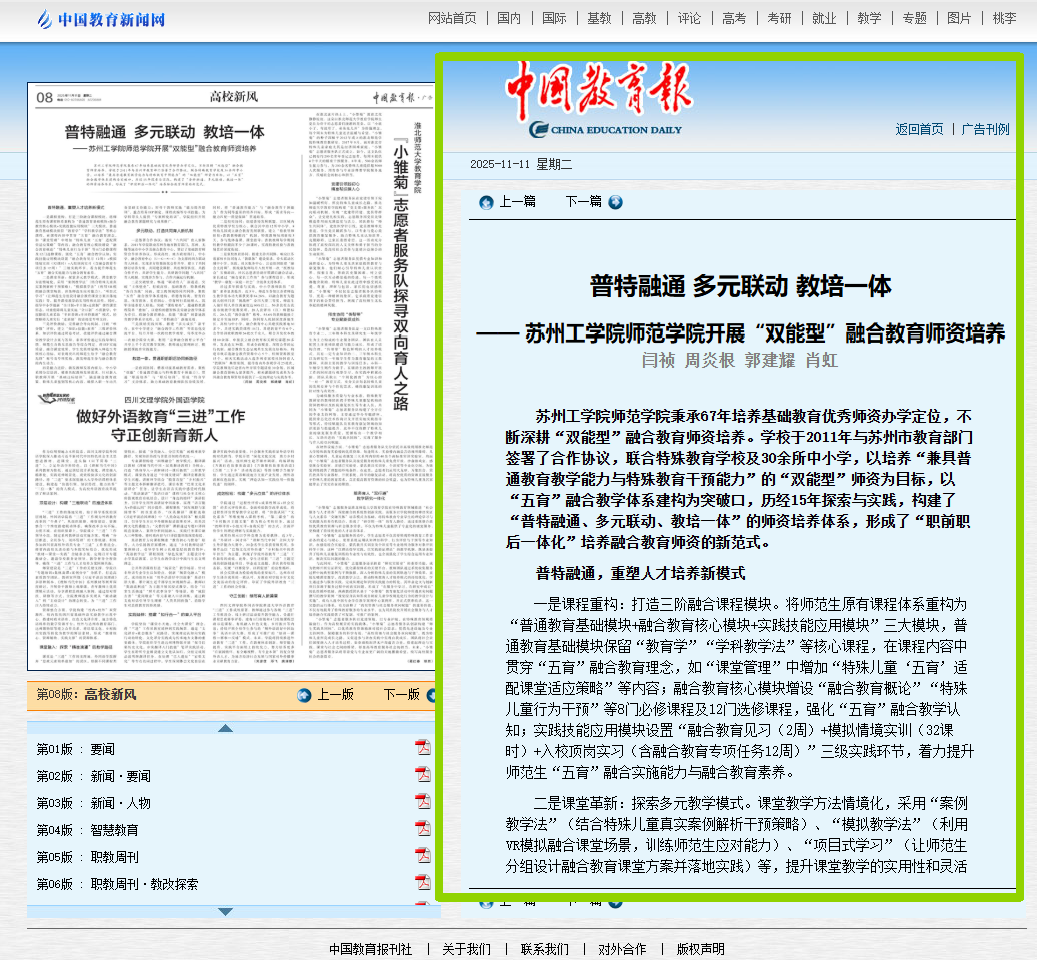Open the 桃李 nav item

pyautogui.click(x=1004, y=19)
